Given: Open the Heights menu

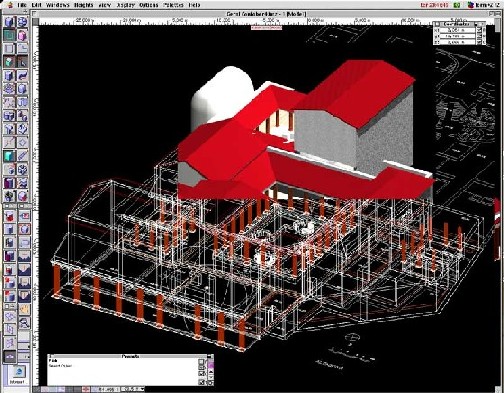Looking at the screenshot, I should click(83, 5).
